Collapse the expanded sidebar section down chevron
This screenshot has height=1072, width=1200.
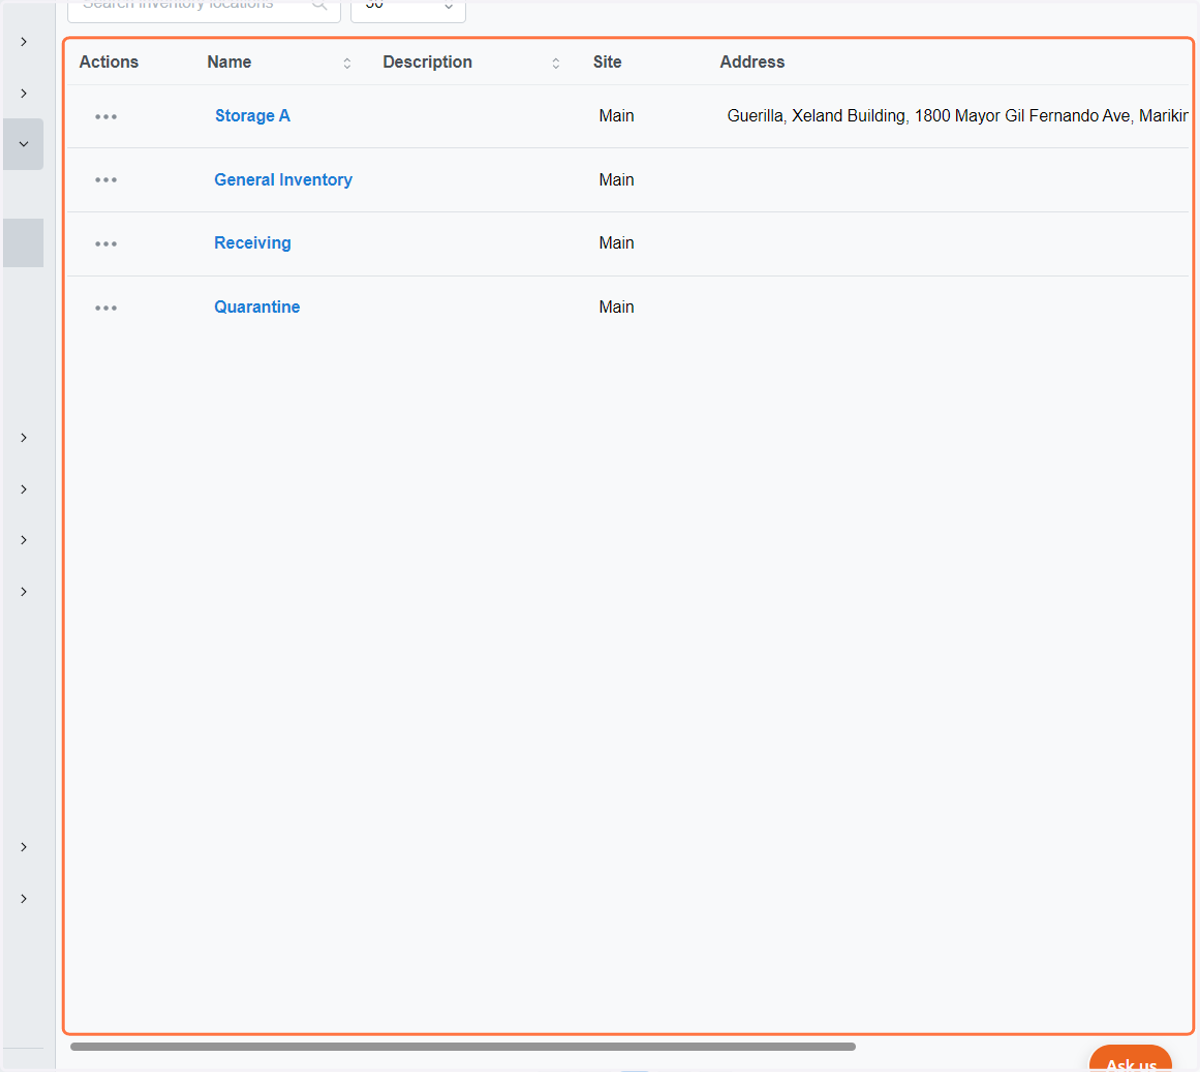pyautogui.click(x=23, y=144)
